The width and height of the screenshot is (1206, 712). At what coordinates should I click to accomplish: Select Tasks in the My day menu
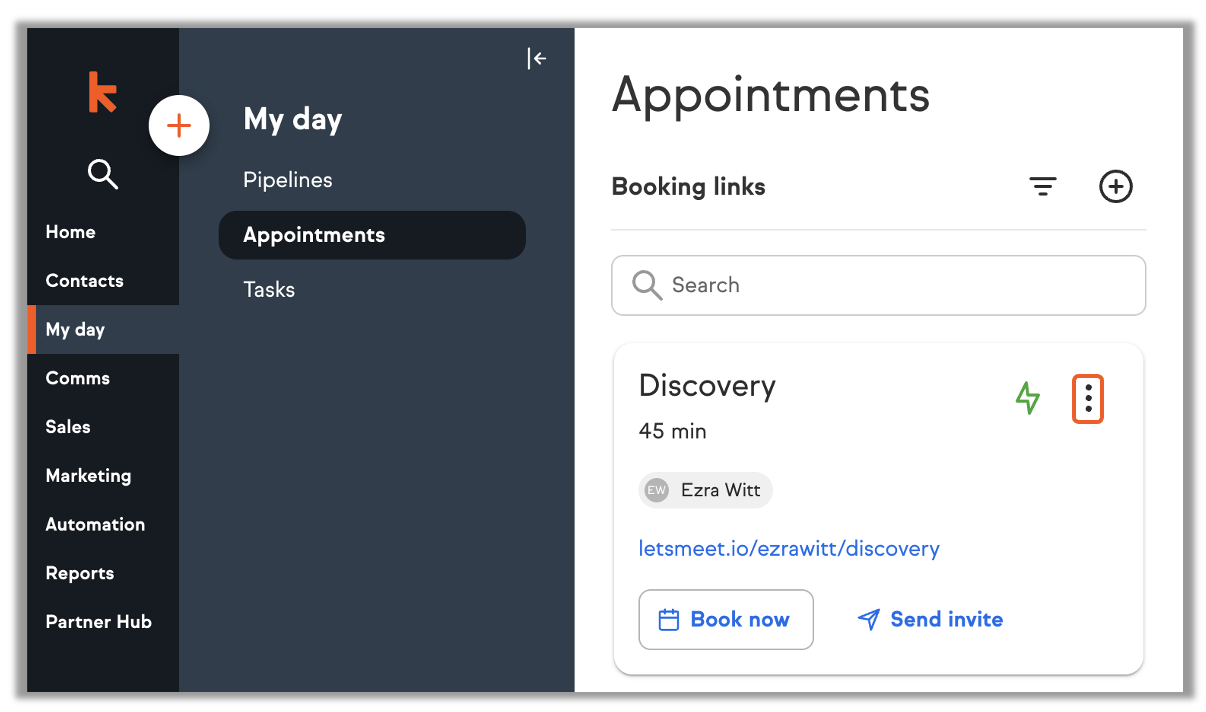pos(269,290)
